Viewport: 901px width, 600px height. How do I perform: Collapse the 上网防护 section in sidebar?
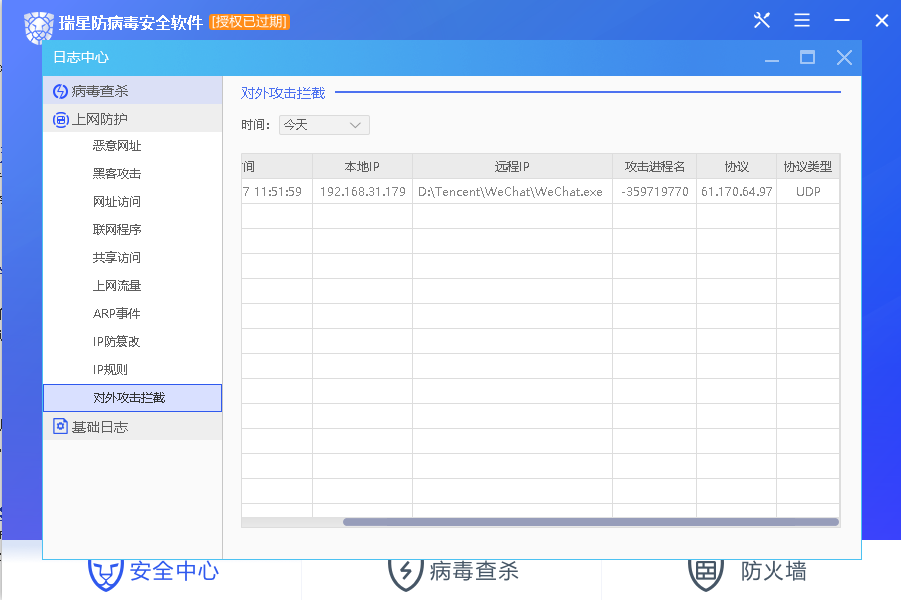click(x=133, y=119)
